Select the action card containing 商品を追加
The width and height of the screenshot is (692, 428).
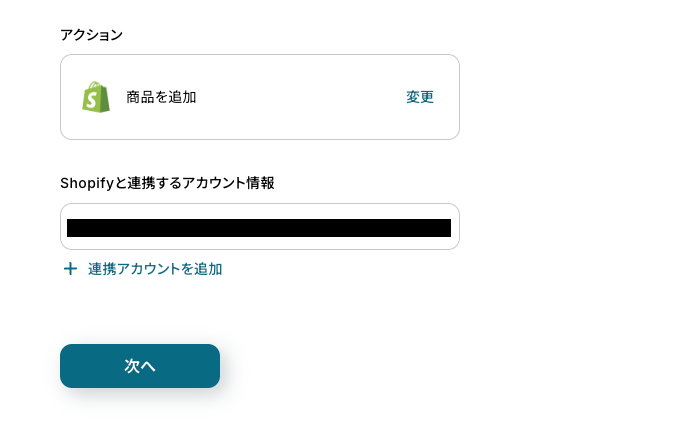[x=259, y=97]
